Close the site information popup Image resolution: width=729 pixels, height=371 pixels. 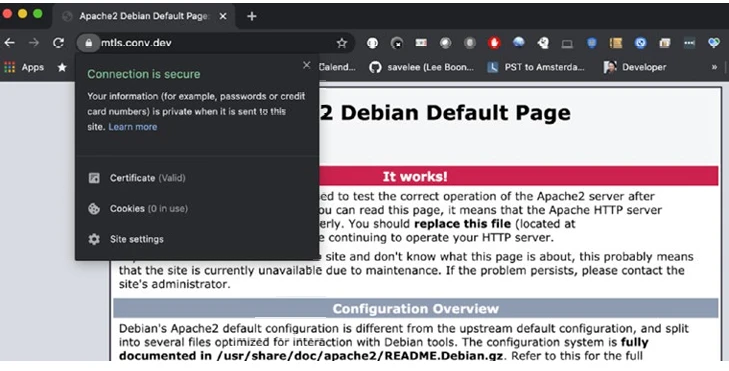[x=306, y=65]
